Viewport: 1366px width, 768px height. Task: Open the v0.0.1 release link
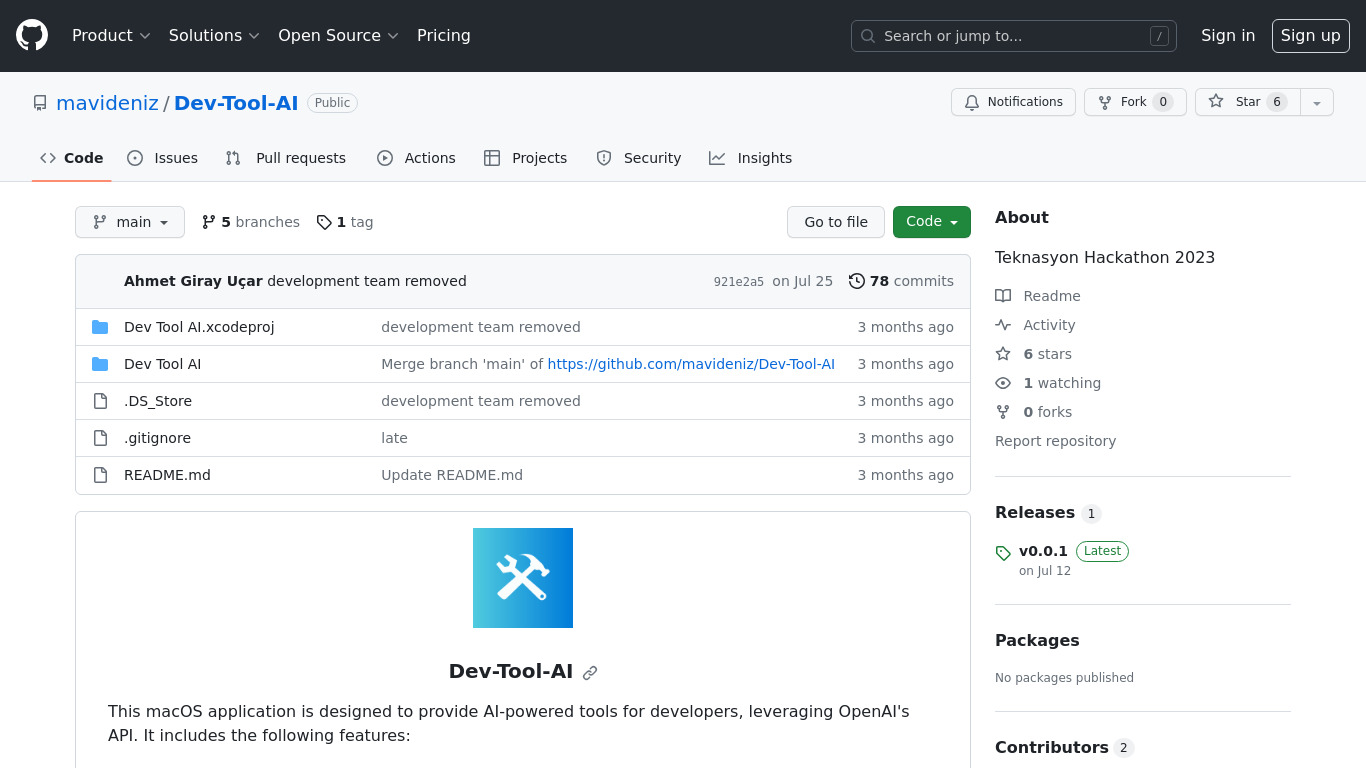tap(1043, 551)
